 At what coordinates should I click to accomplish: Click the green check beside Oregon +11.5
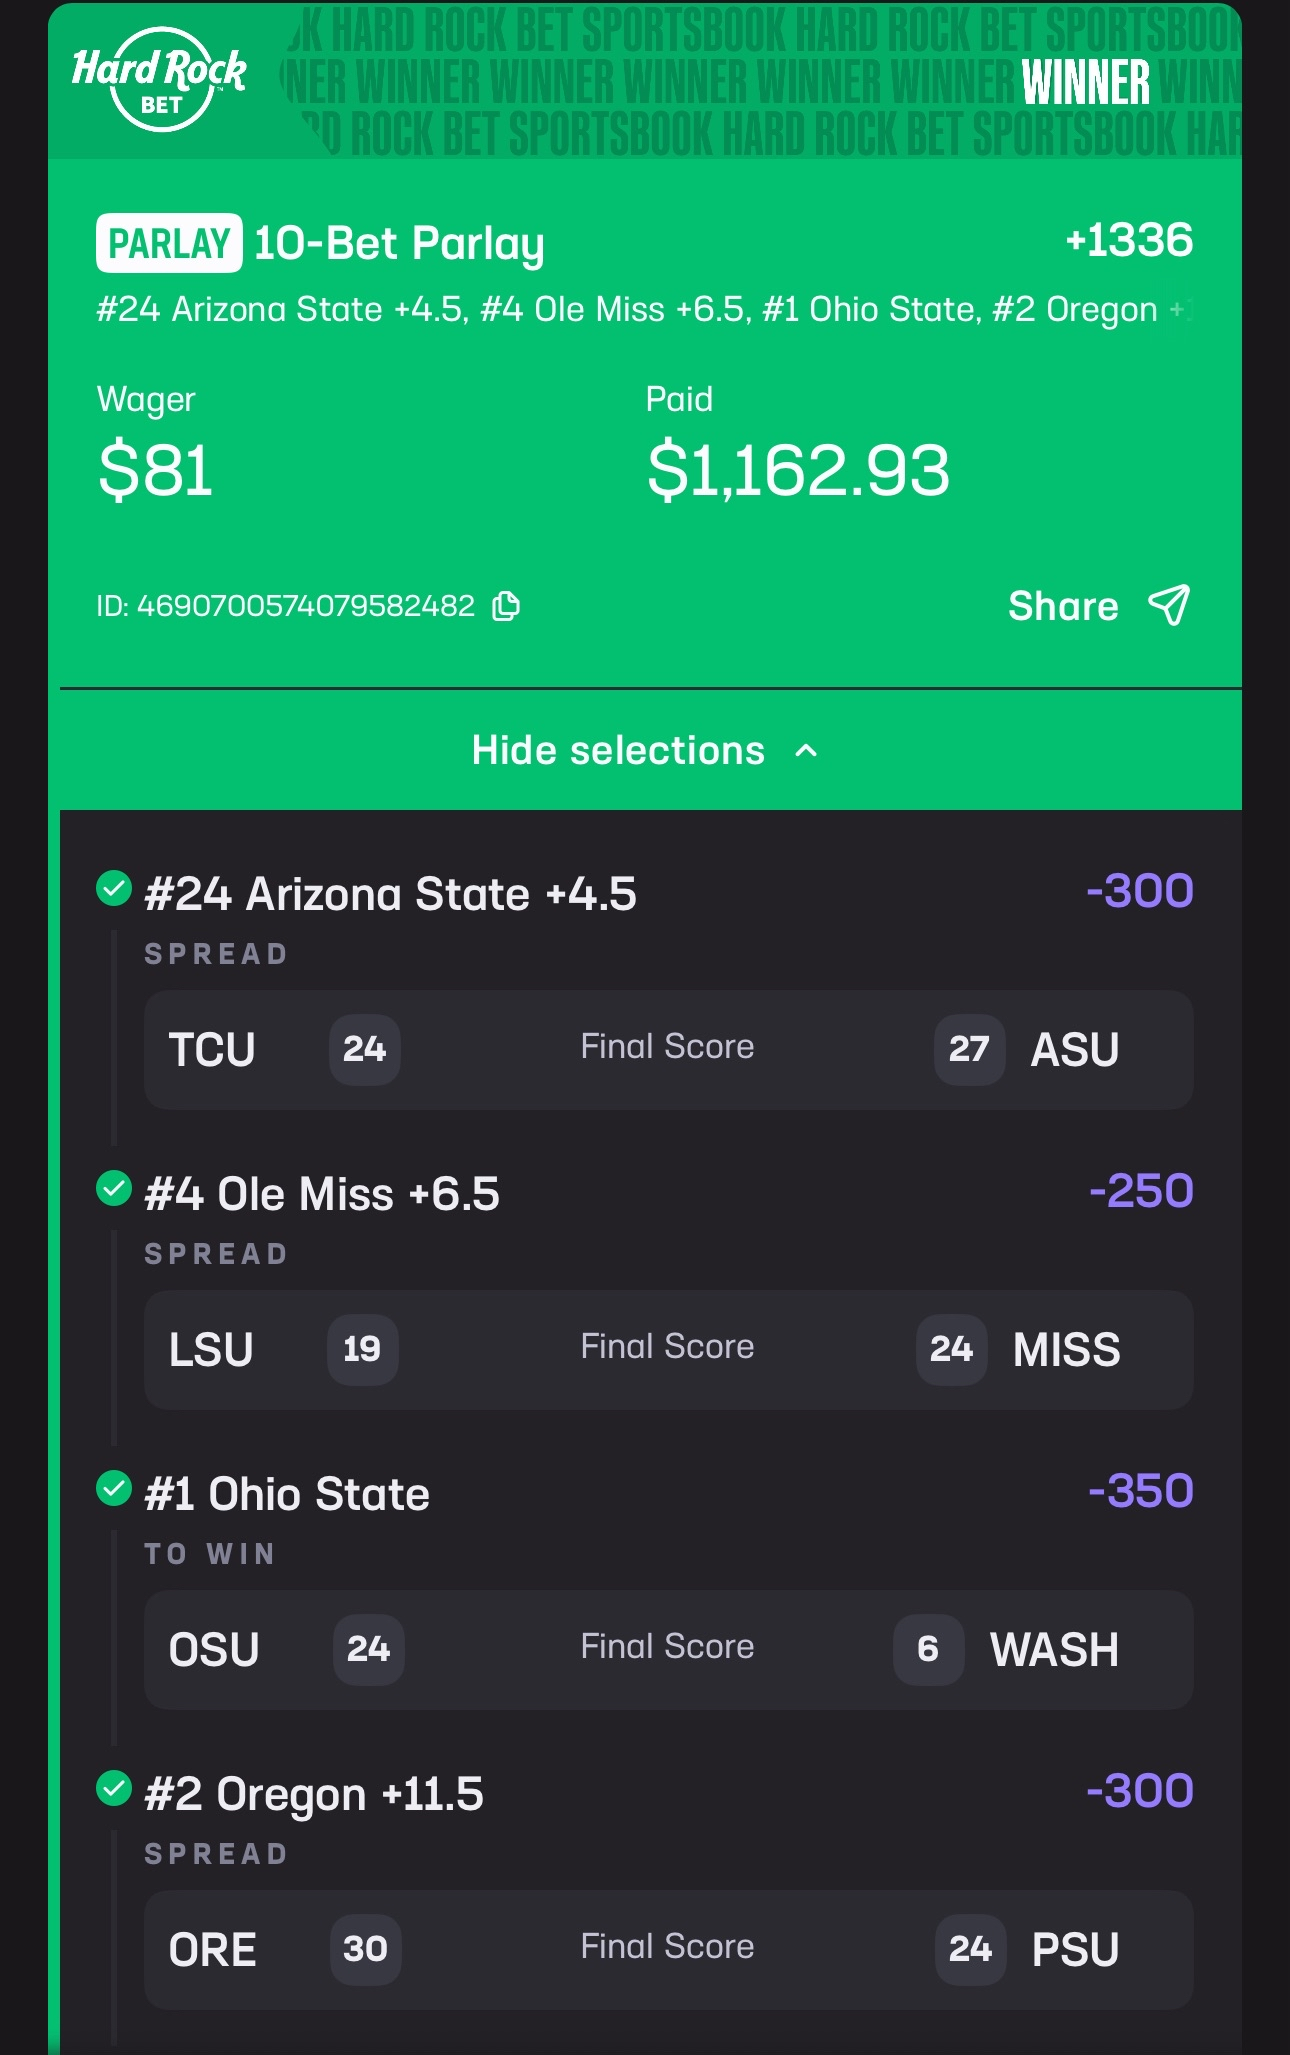pyautogui.click(x=114, y=1788)
